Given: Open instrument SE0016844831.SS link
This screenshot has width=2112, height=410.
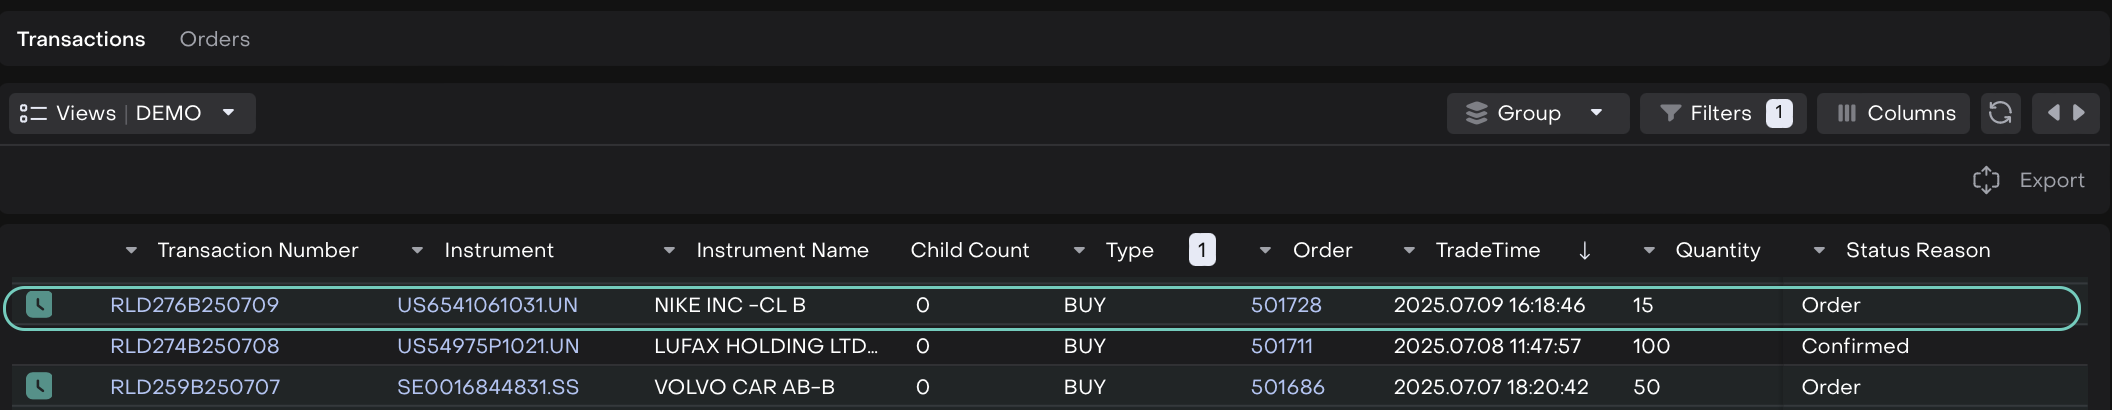Looking at the screenshot, I should (488, 387).
